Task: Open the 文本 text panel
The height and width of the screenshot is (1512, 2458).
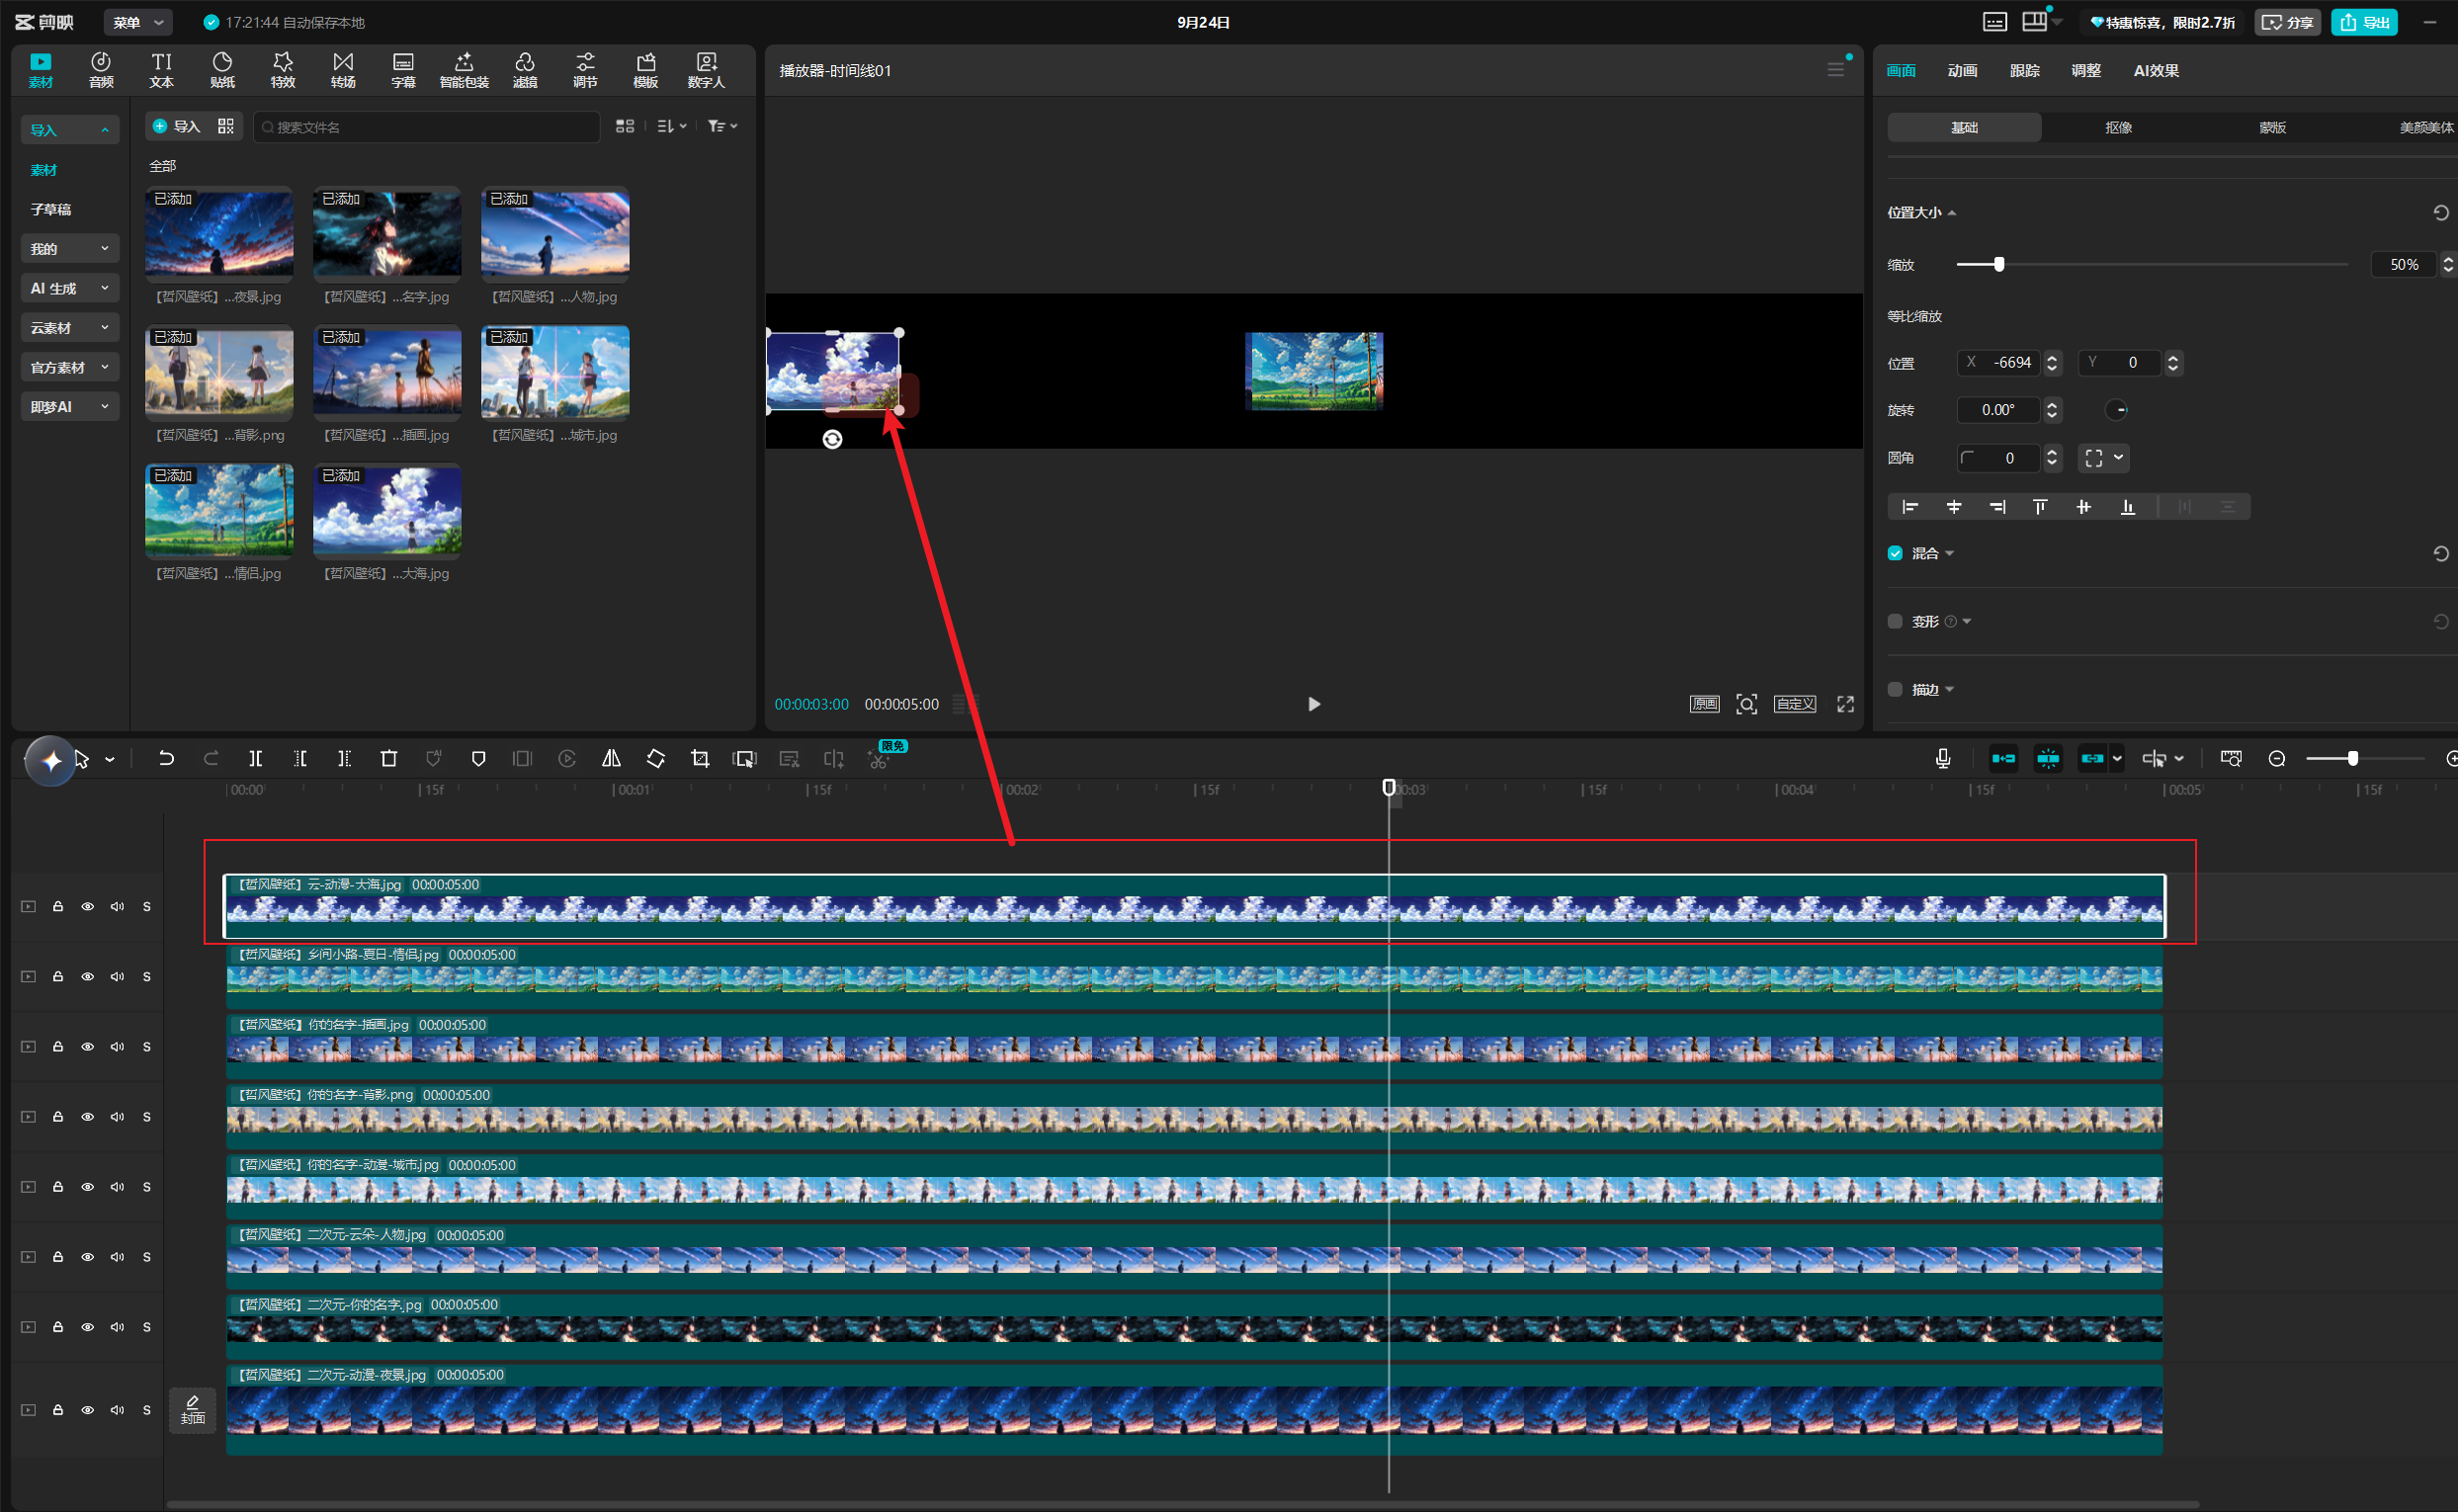Action: [162, 70]
